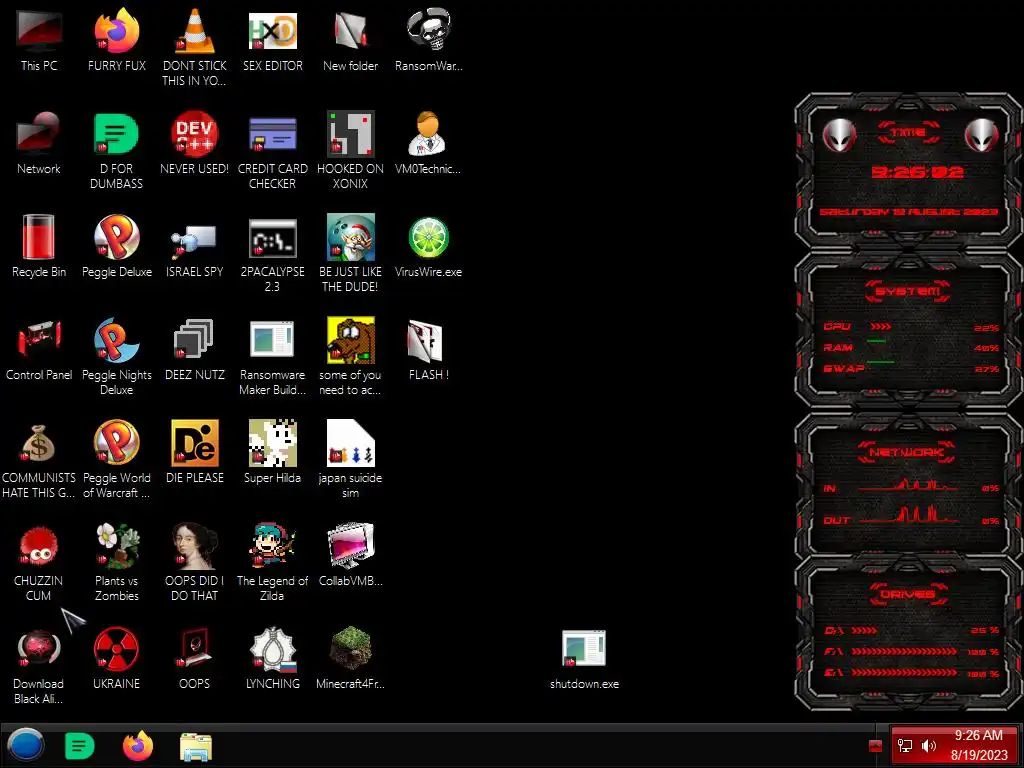Launch the green pinned taskbar app
This screenshot has width=1024, height=768.
(80, 746)
